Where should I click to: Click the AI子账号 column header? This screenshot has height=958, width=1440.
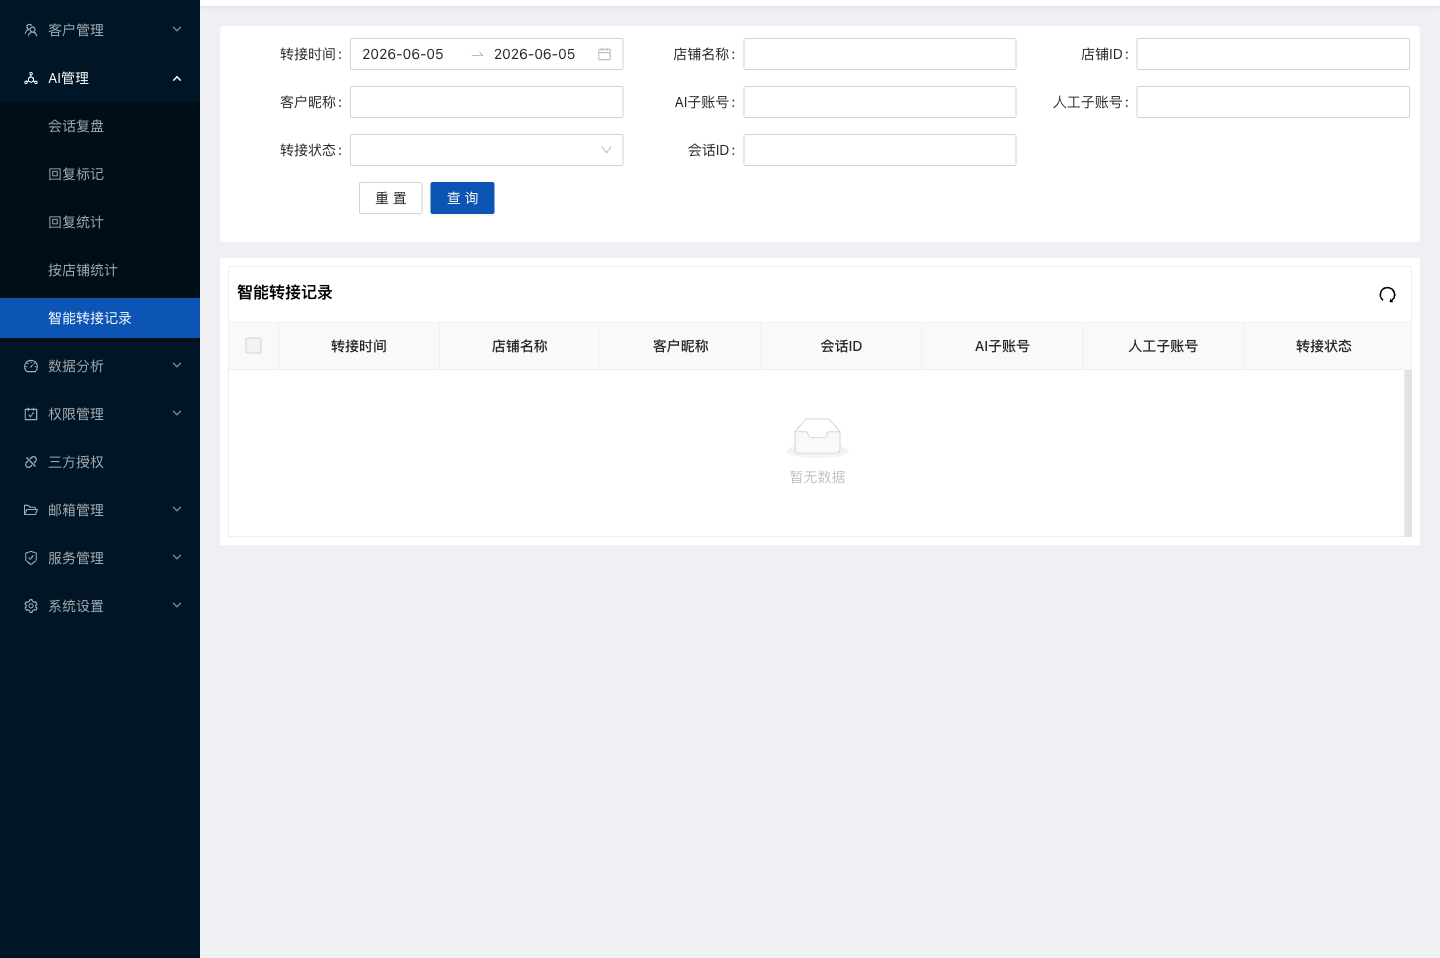click(1002, 346)
